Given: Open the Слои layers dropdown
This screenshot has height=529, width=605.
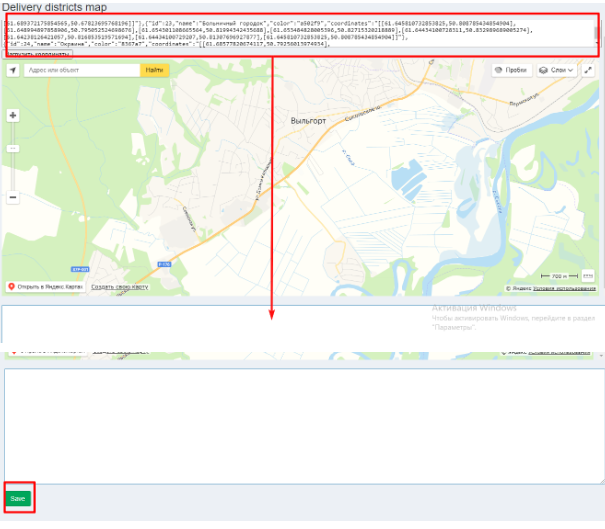Looking at the screenshot, I should 556,70.
